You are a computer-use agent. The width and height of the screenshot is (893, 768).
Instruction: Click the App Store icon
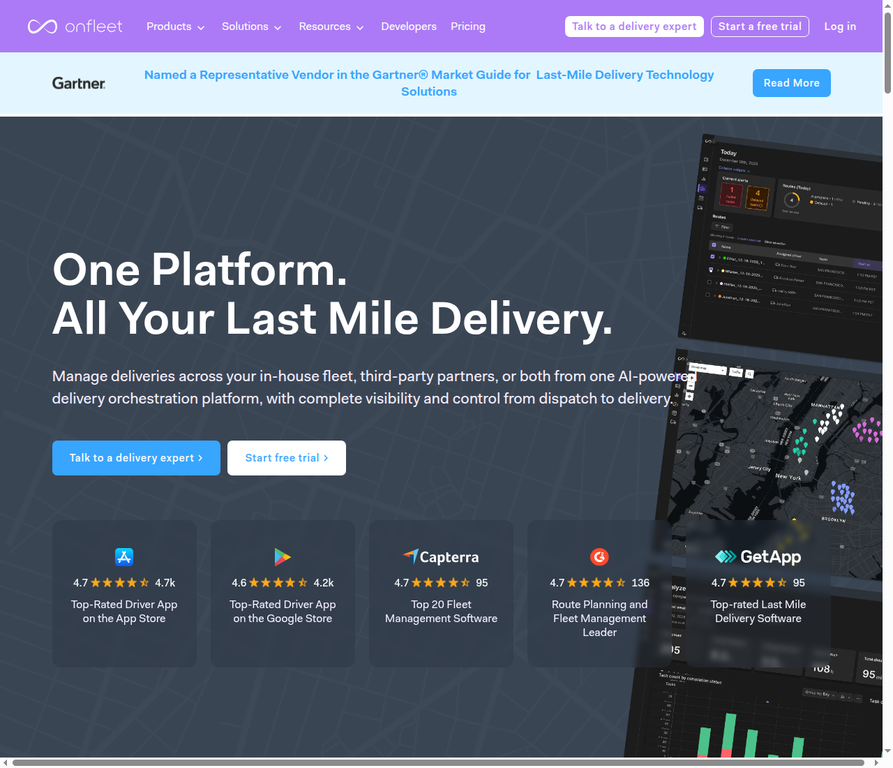[x=124, y=556]
